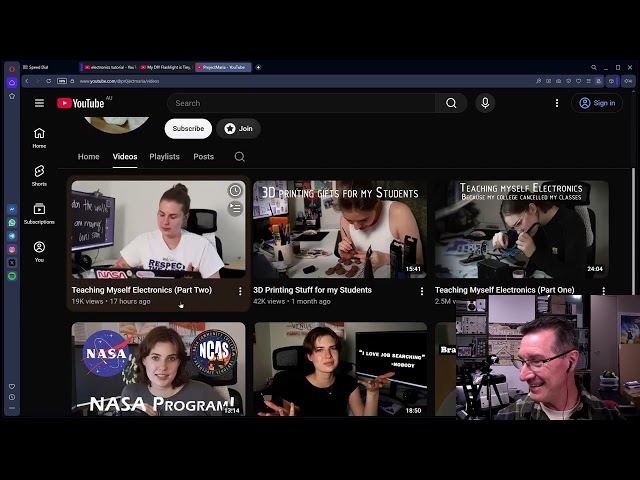
Task: Click the channel avatar picture
Action: (117, 124)
